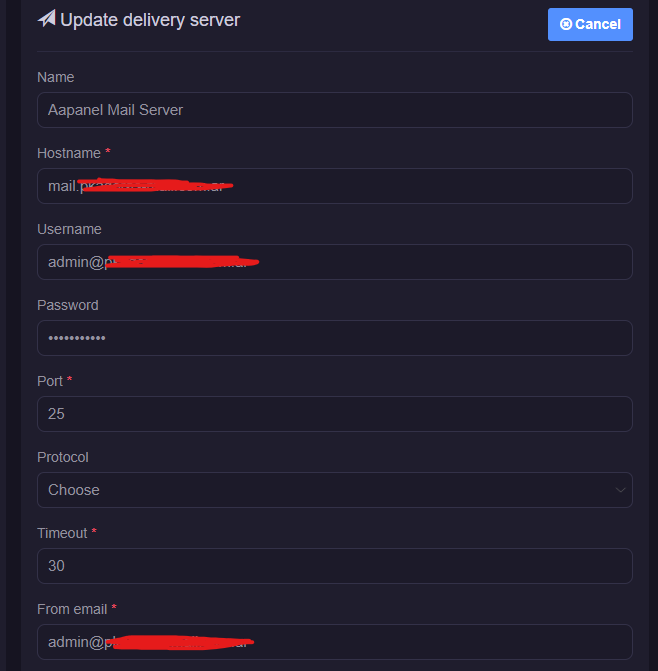
Task: Click the circled X icon in Cancel
Action: point(566,24)
